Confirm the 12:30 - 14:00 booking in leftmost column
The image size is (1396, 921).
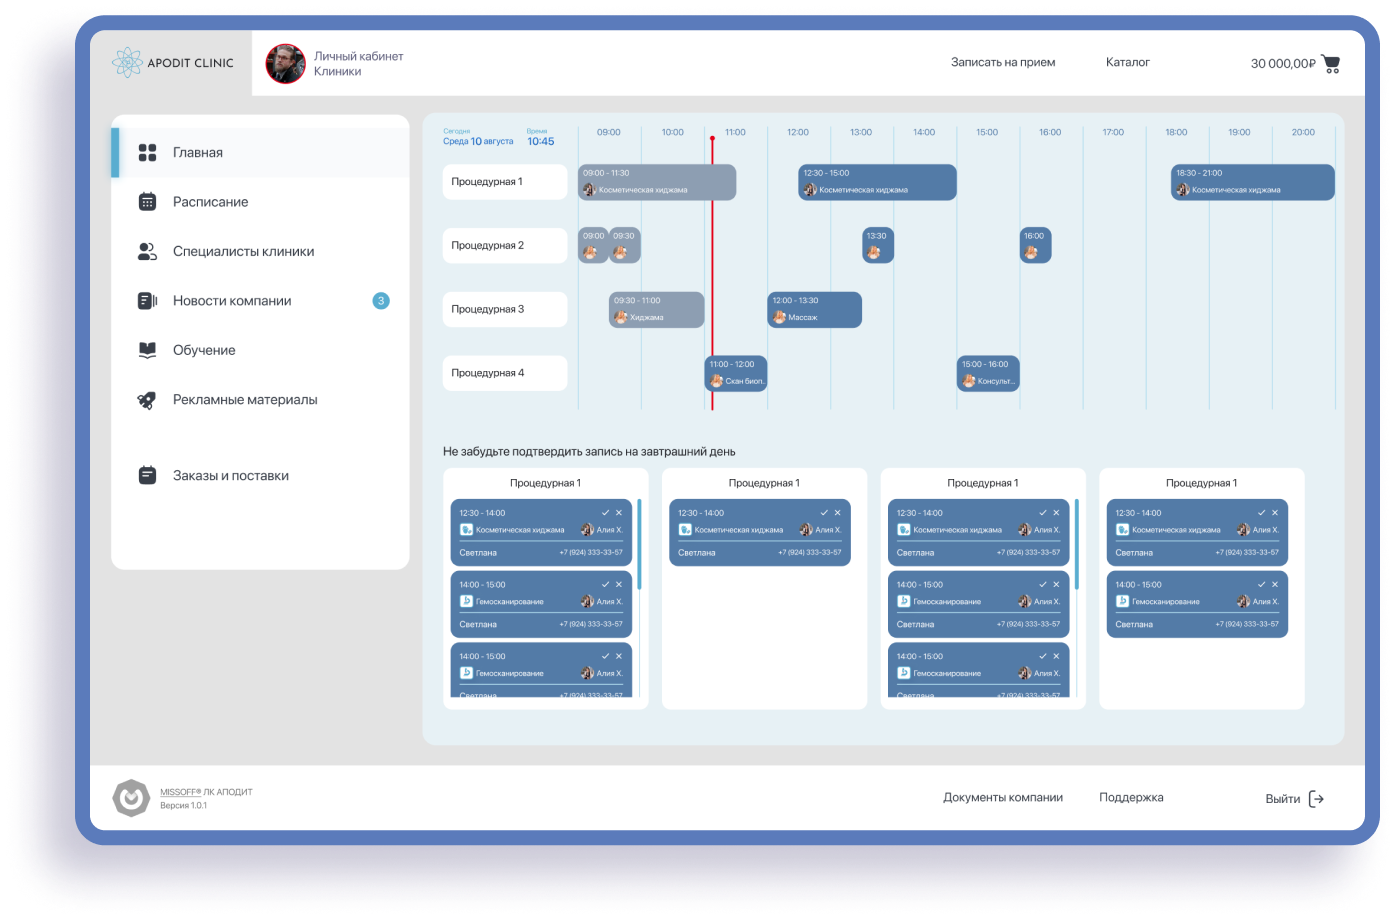tap(605, 513)
